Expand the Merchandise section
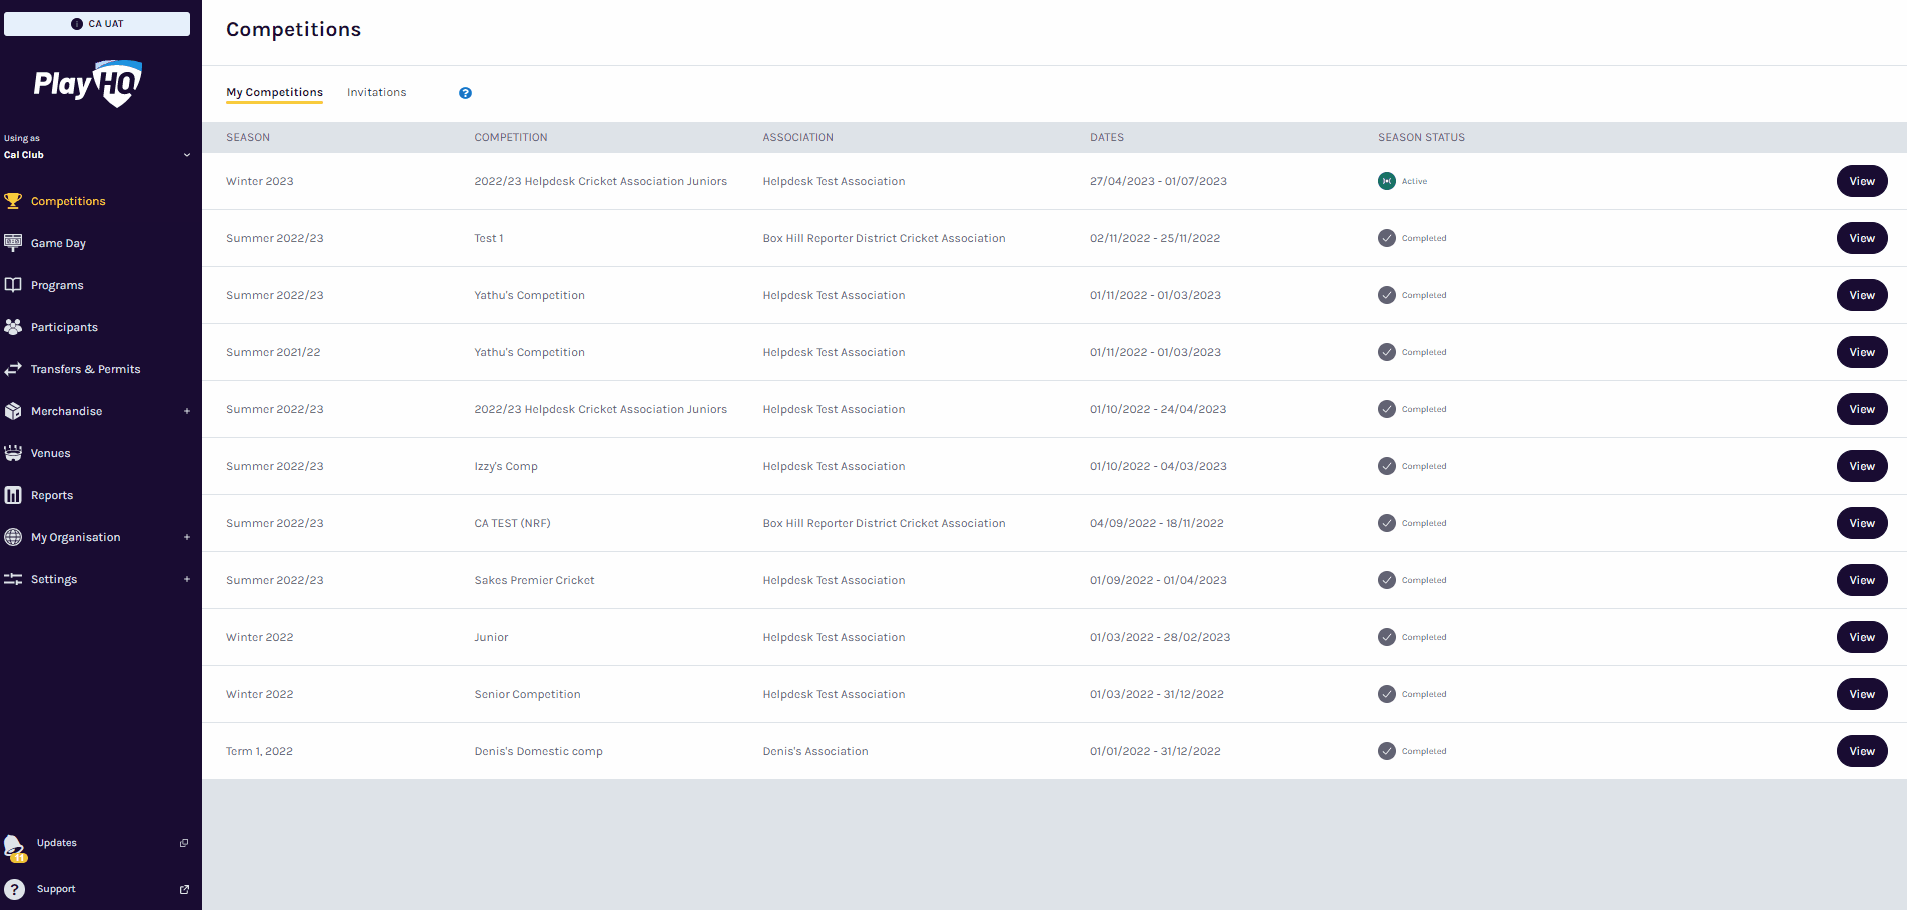Image resolution: width=1907 pixels, height=910 pixels. coord(187,410)
